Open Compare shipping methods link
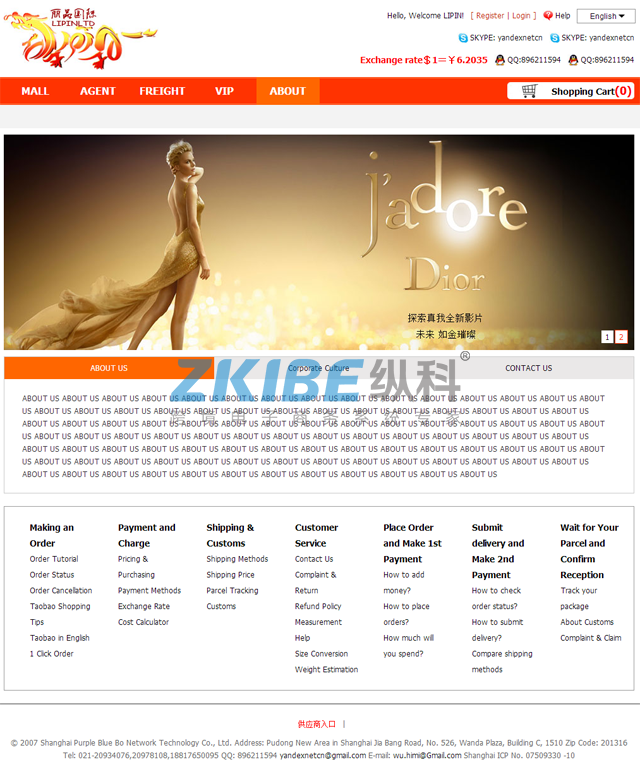Image resolution: width=640 pixels, height=774 pixels. coord(502,661)
